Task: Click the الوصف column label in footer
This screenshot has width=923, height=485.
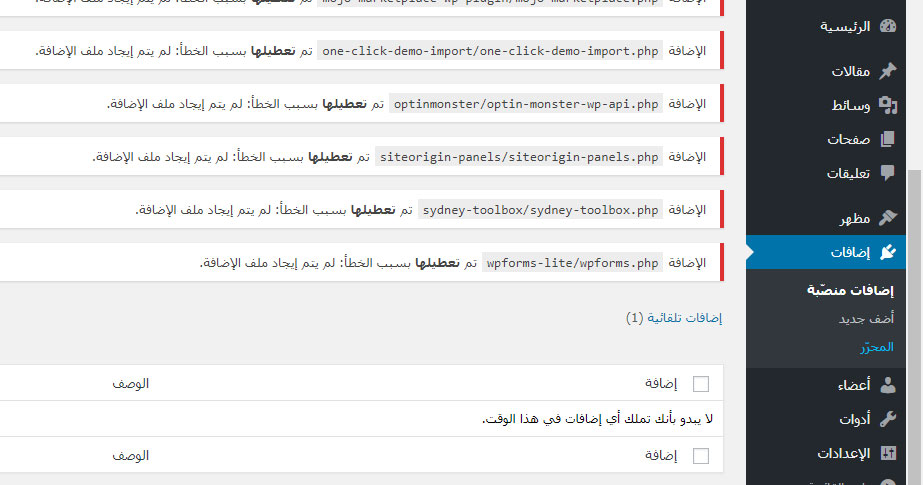Action: tap(131, 455)
